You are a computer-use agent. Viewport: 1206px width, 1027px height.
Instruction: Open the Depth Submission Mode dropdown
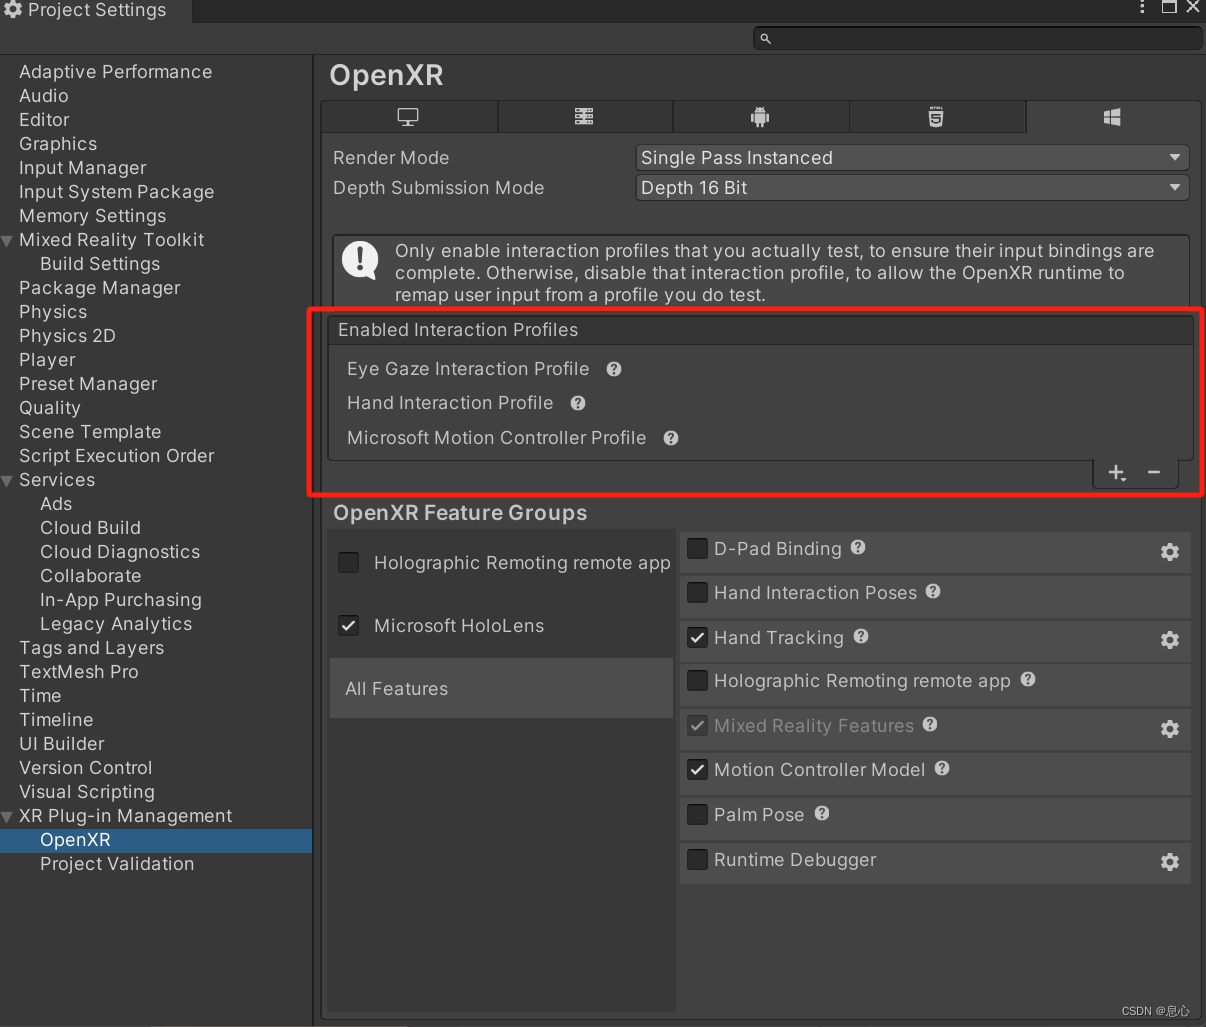click(911, 187)
